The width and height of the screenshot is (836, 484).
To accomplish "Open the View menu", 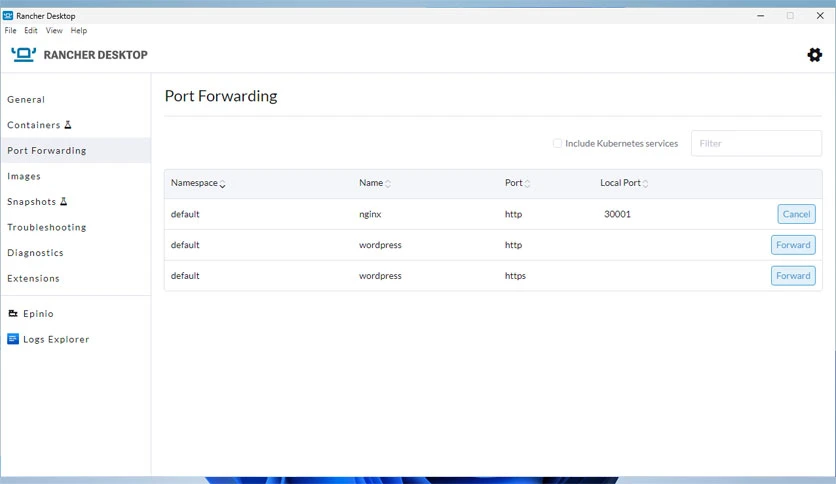I will (54, 30).
